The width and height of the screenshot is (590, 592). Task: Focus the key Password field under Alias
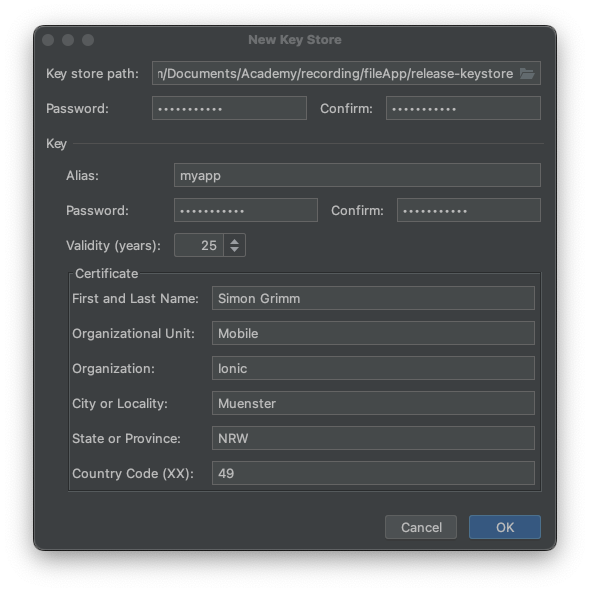click(x=246, y=210)
